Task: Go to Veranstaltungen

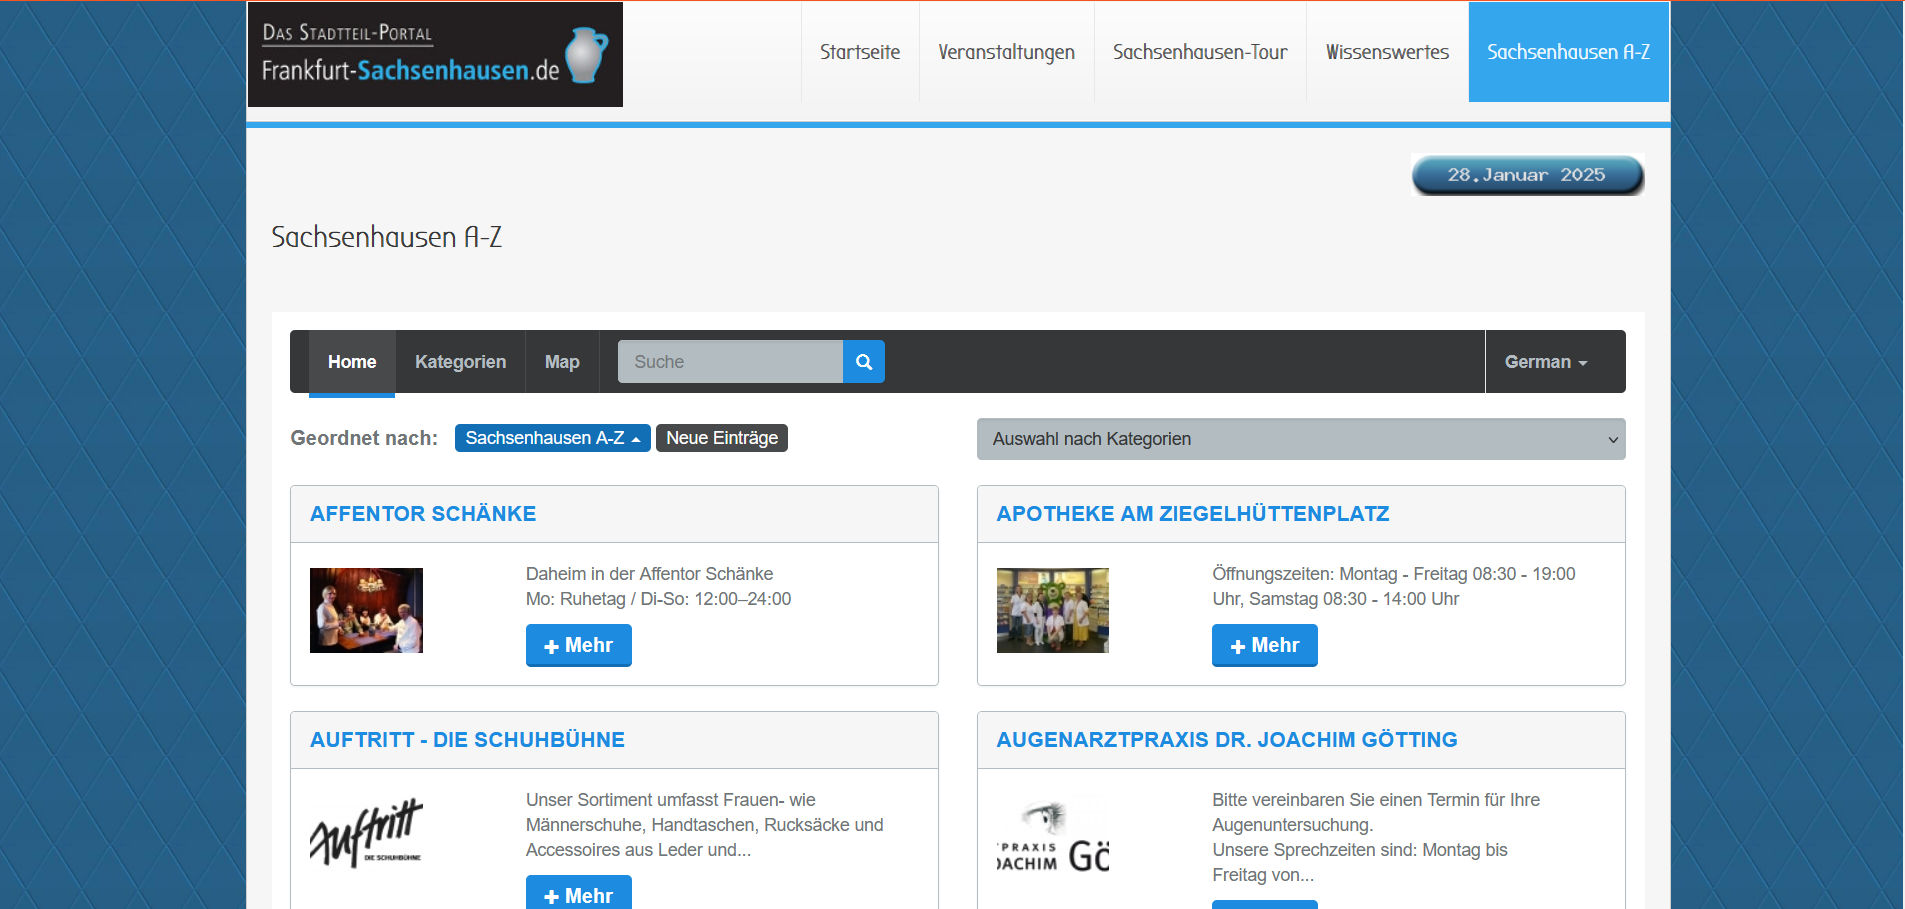Action: pyautogui.click(x=1006, y=52)
